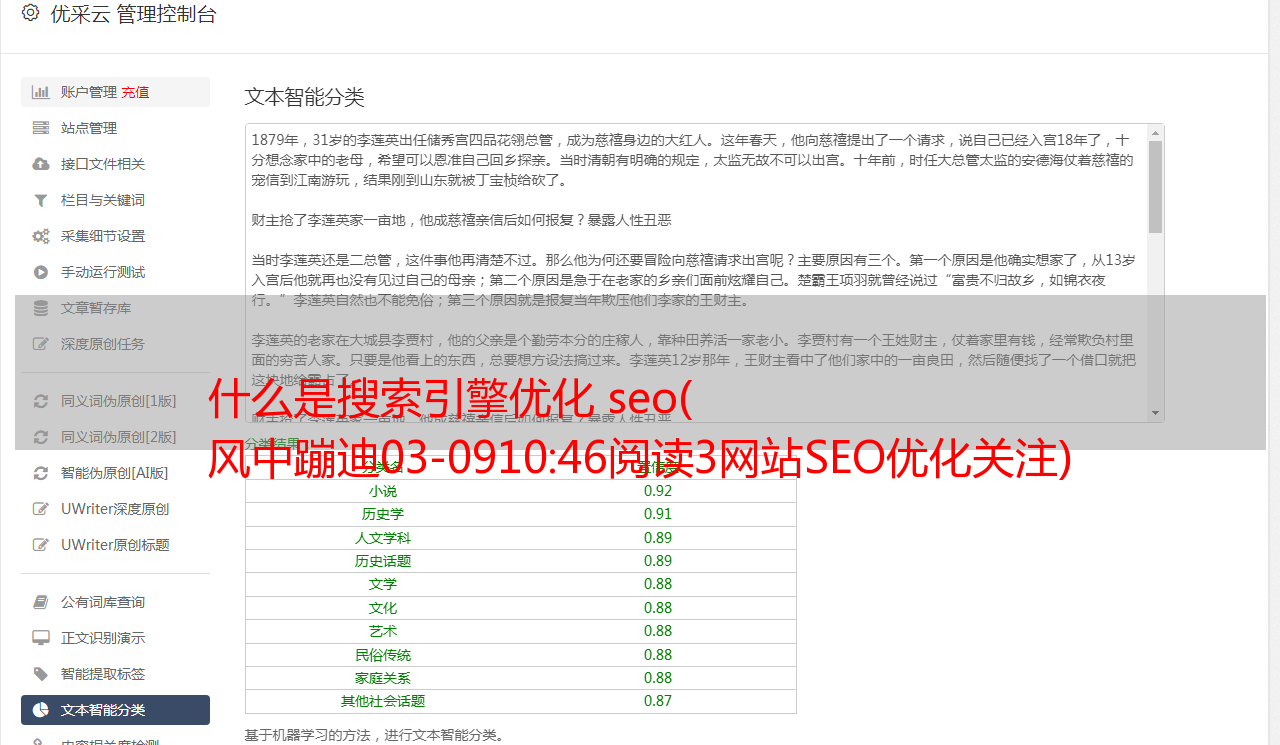Click the text area scrollbar thumb
The image size is (1280, 745).
coord(1155,186)
